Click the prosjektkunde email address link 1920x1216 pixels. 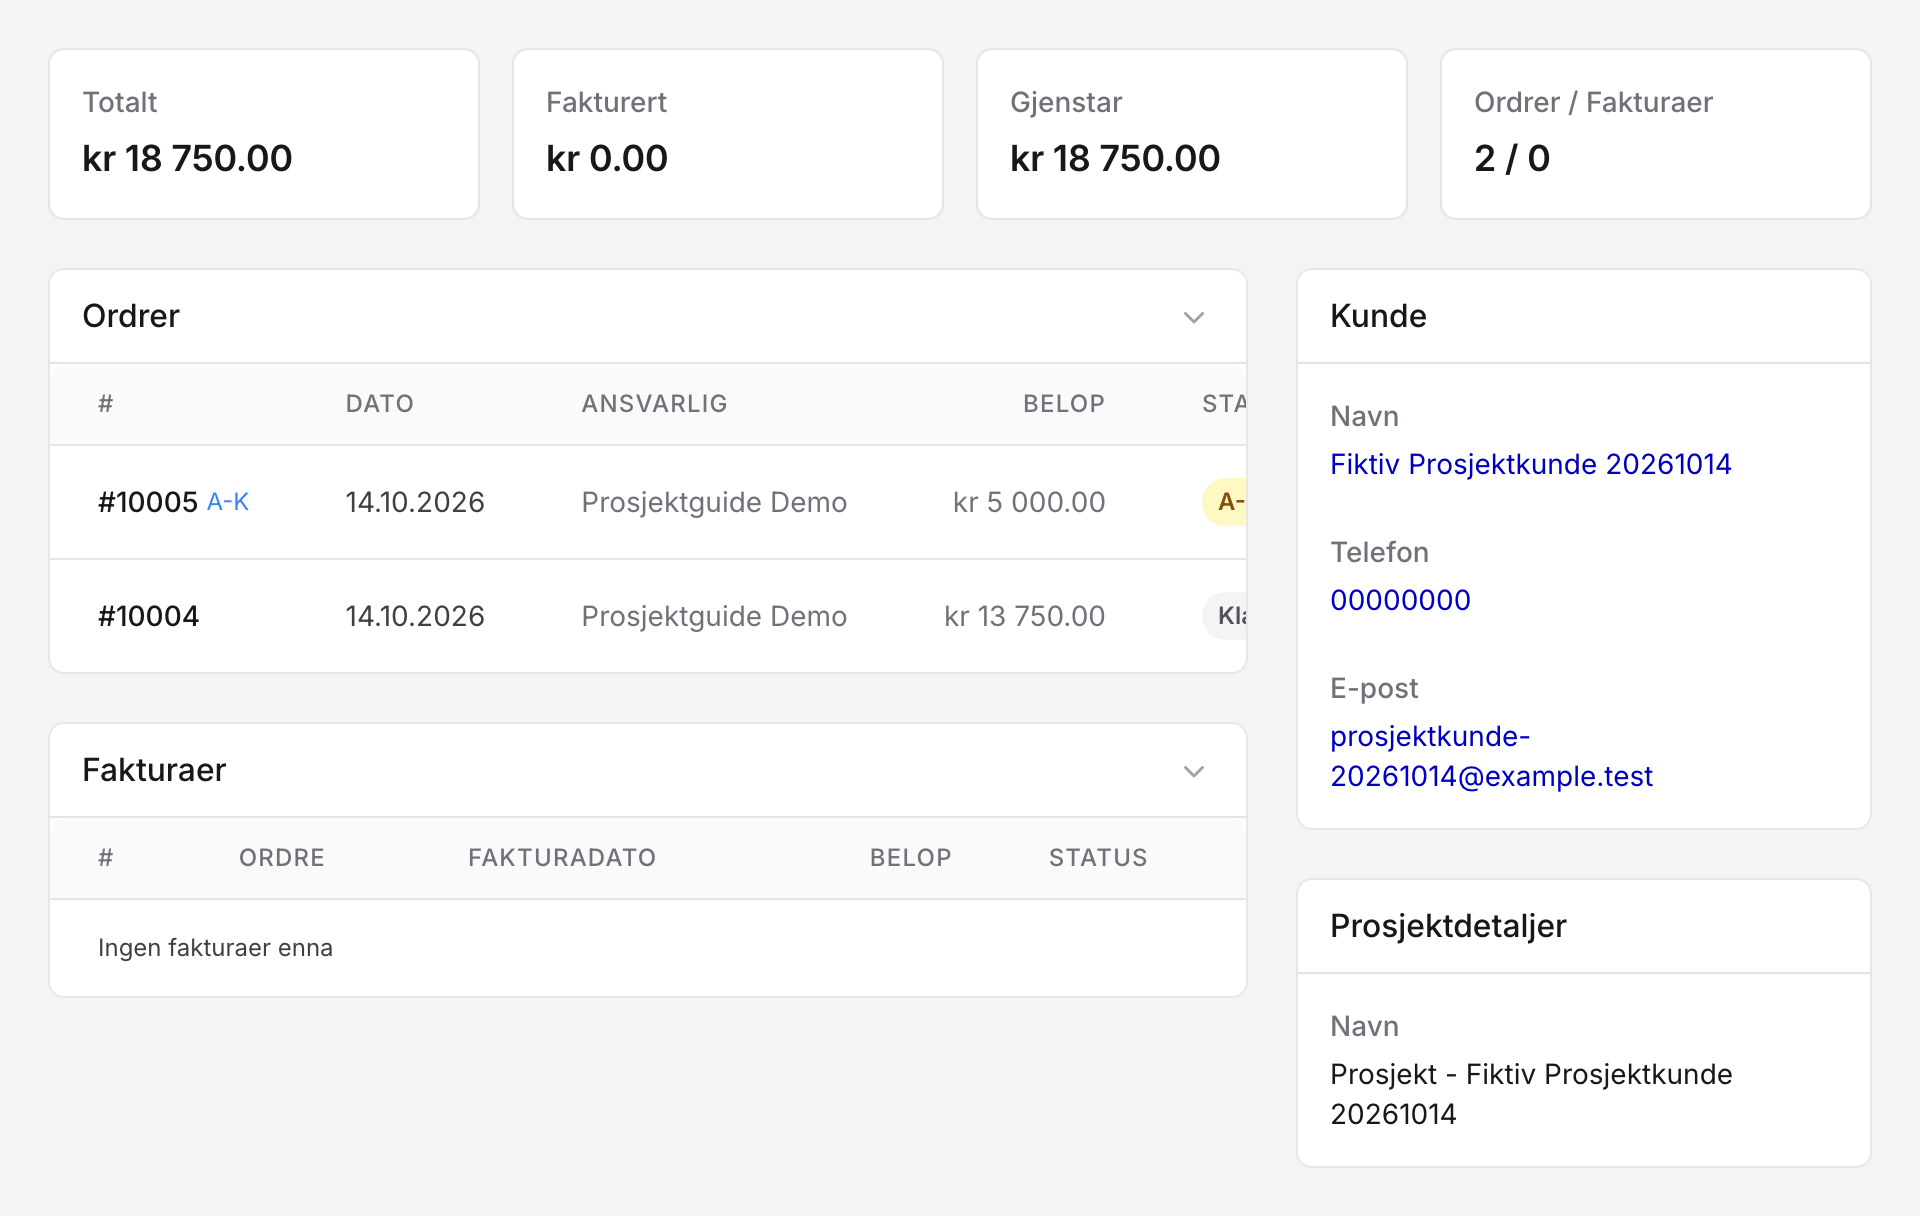coord(1491,756)
